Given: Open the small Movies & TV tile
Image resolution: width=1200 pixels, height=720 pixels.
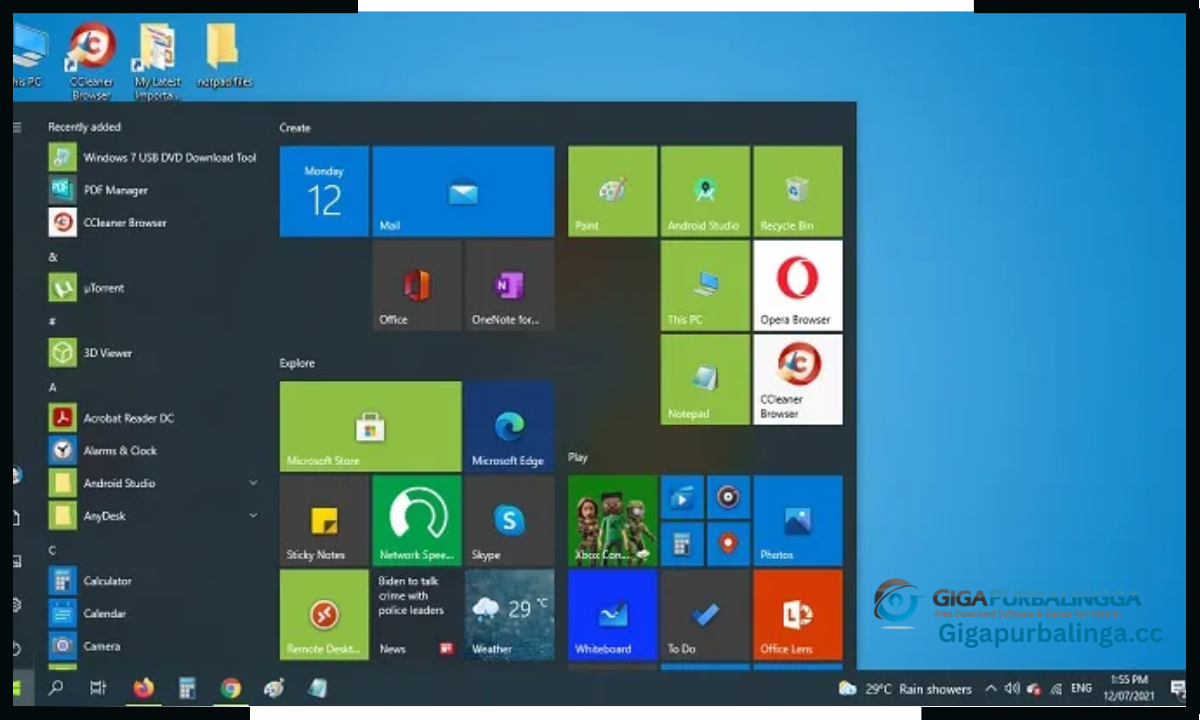Looking at the screenshot, I should click(682, 497).
